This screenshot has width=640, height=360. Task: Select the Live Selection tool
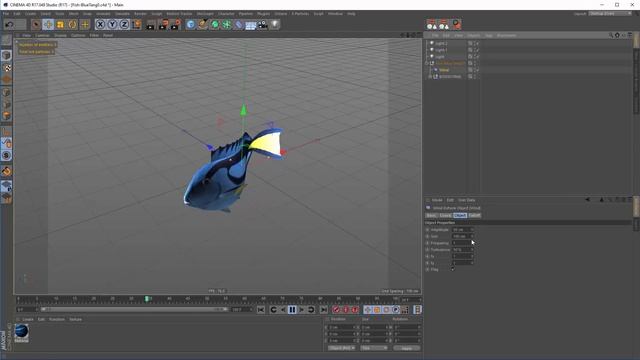[36, 24]
